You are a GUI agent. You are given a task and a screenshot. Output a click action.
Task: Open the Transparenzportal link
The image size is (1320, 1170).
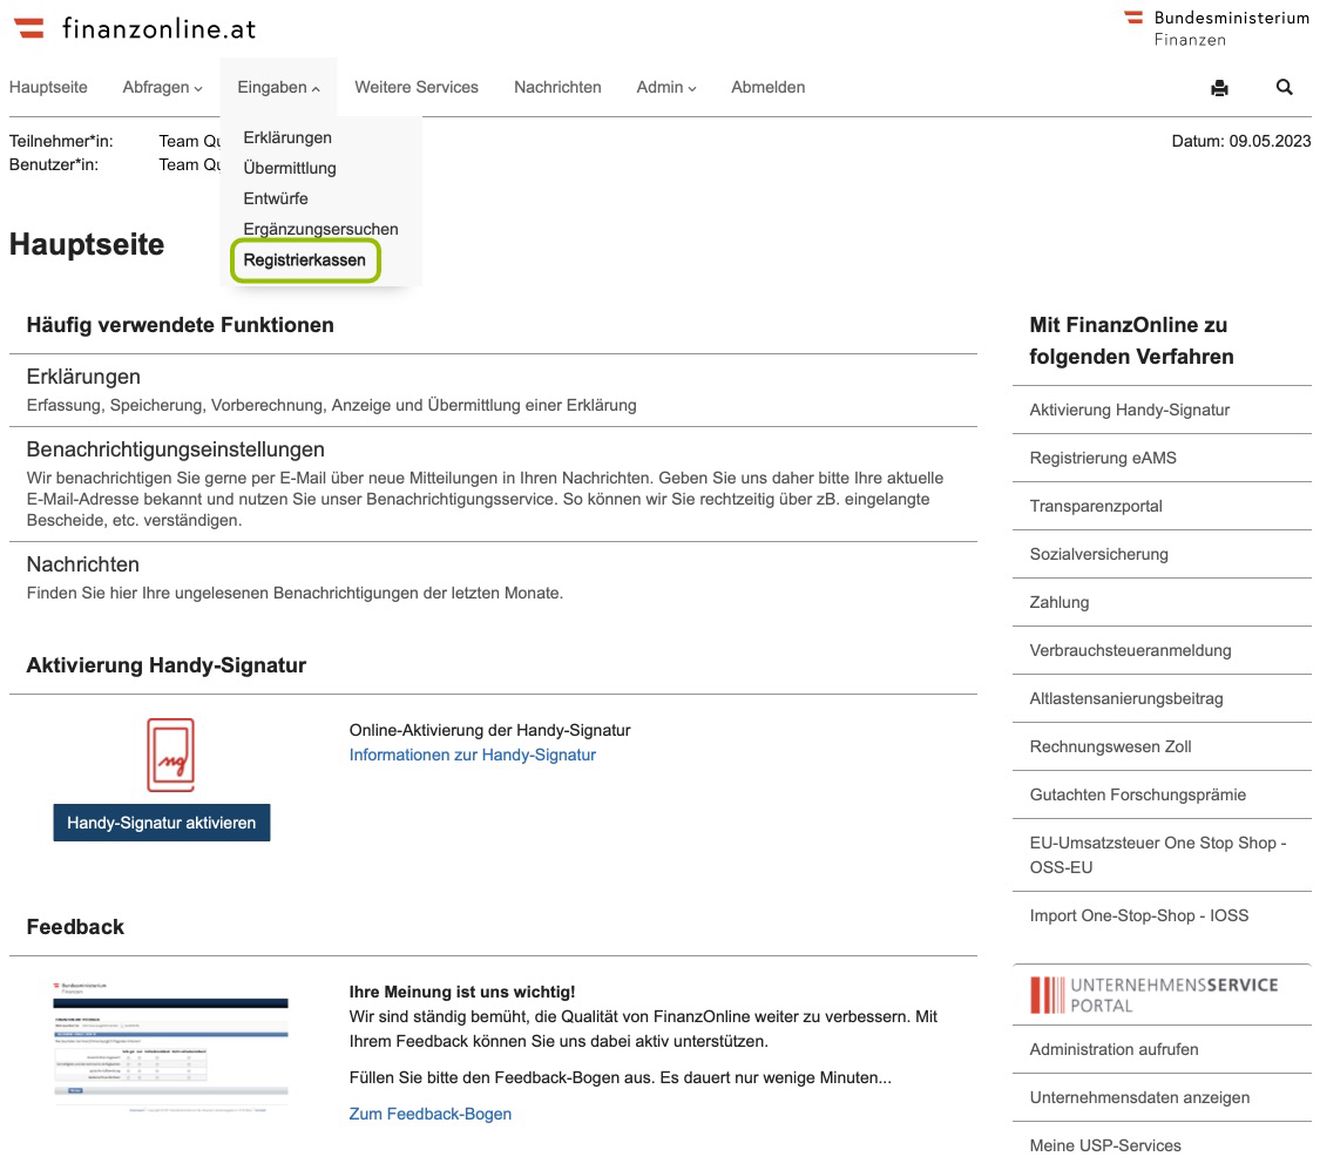point(1095,506)
